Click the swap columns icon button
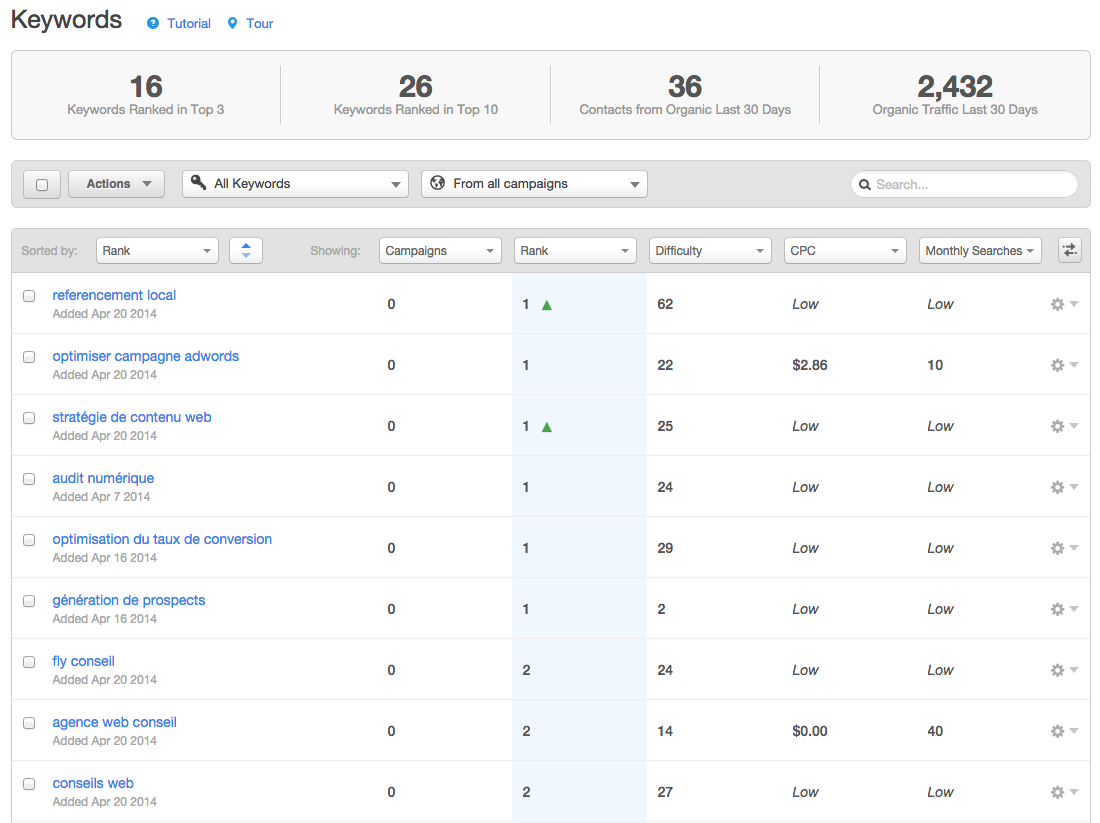The image size is (1100, 823). (1069, 251)
